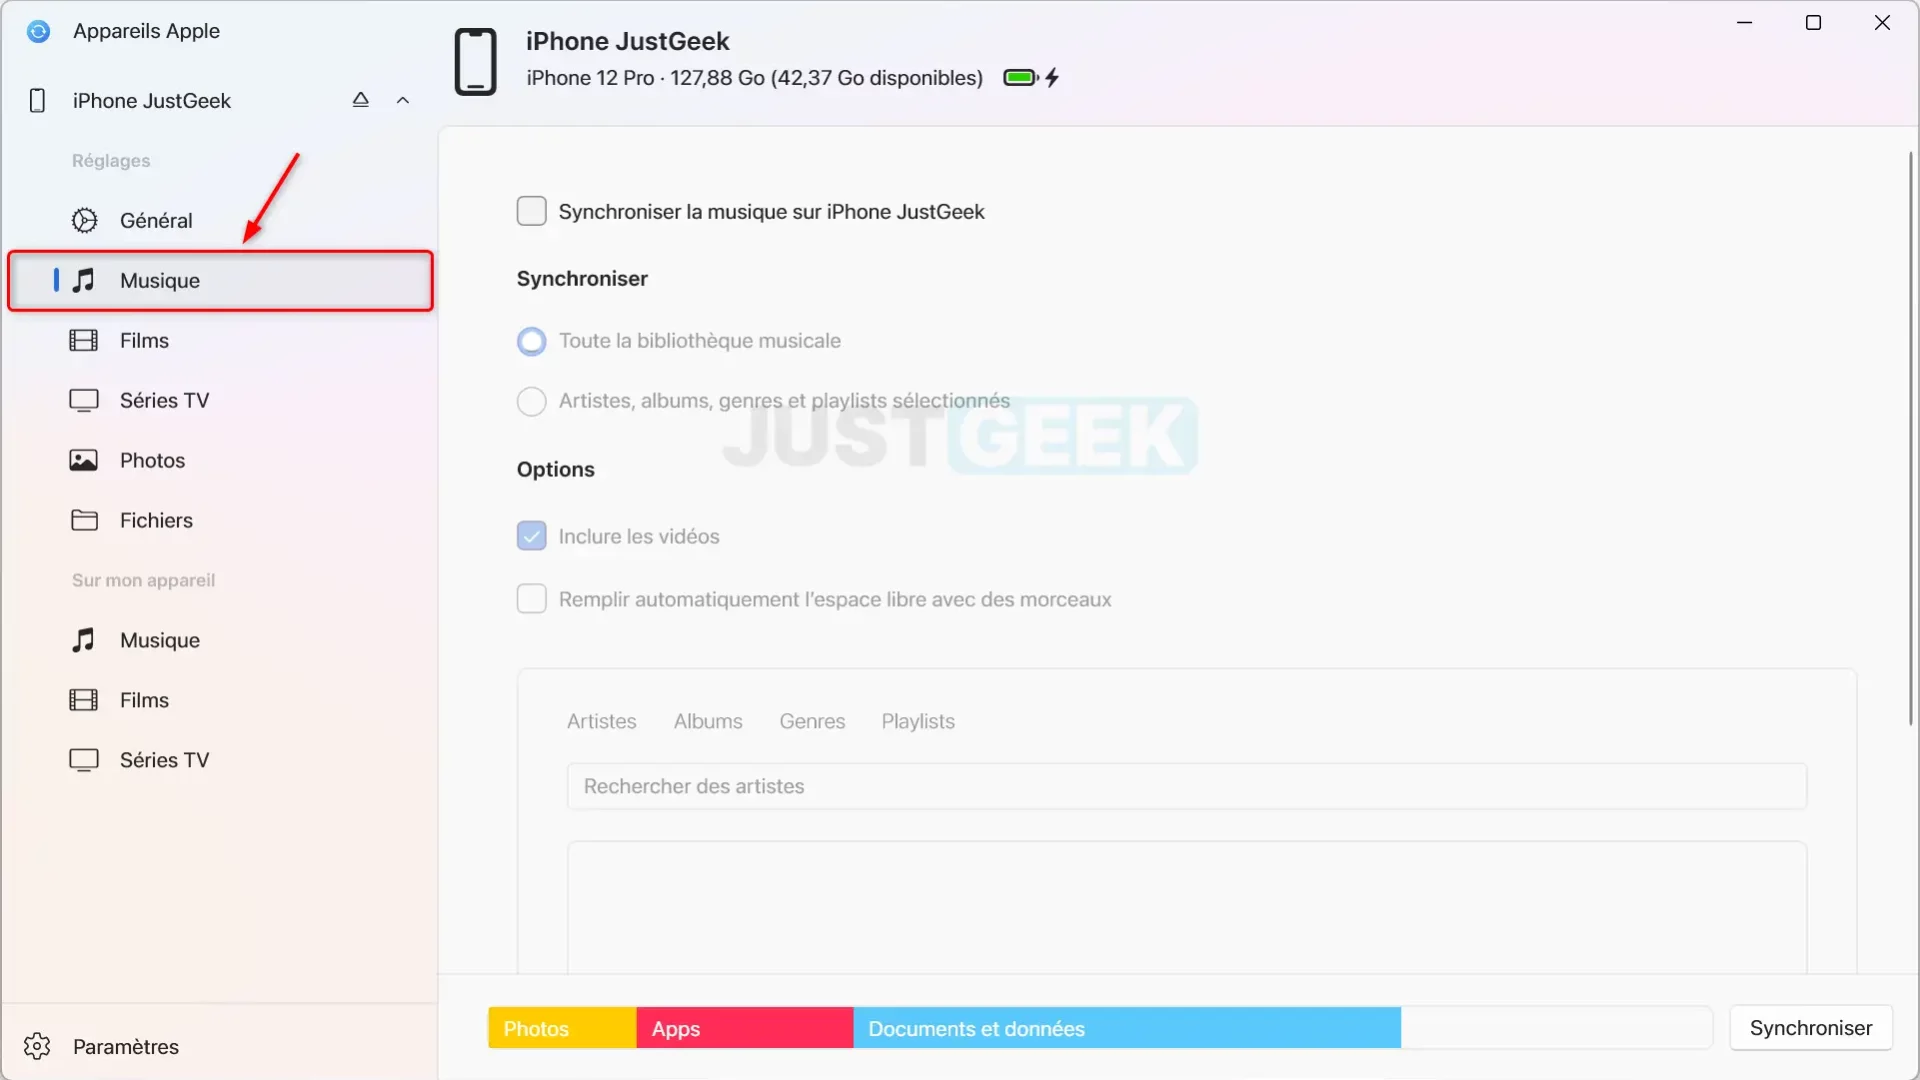Collapse the iPhone JustGeek sidebar section
This screenshot has height=1080, width=1920.
(x=404, y=99)
